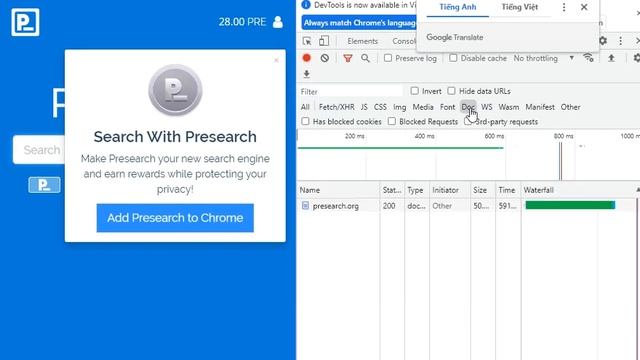Select the CSS filter type

point(380,107)
